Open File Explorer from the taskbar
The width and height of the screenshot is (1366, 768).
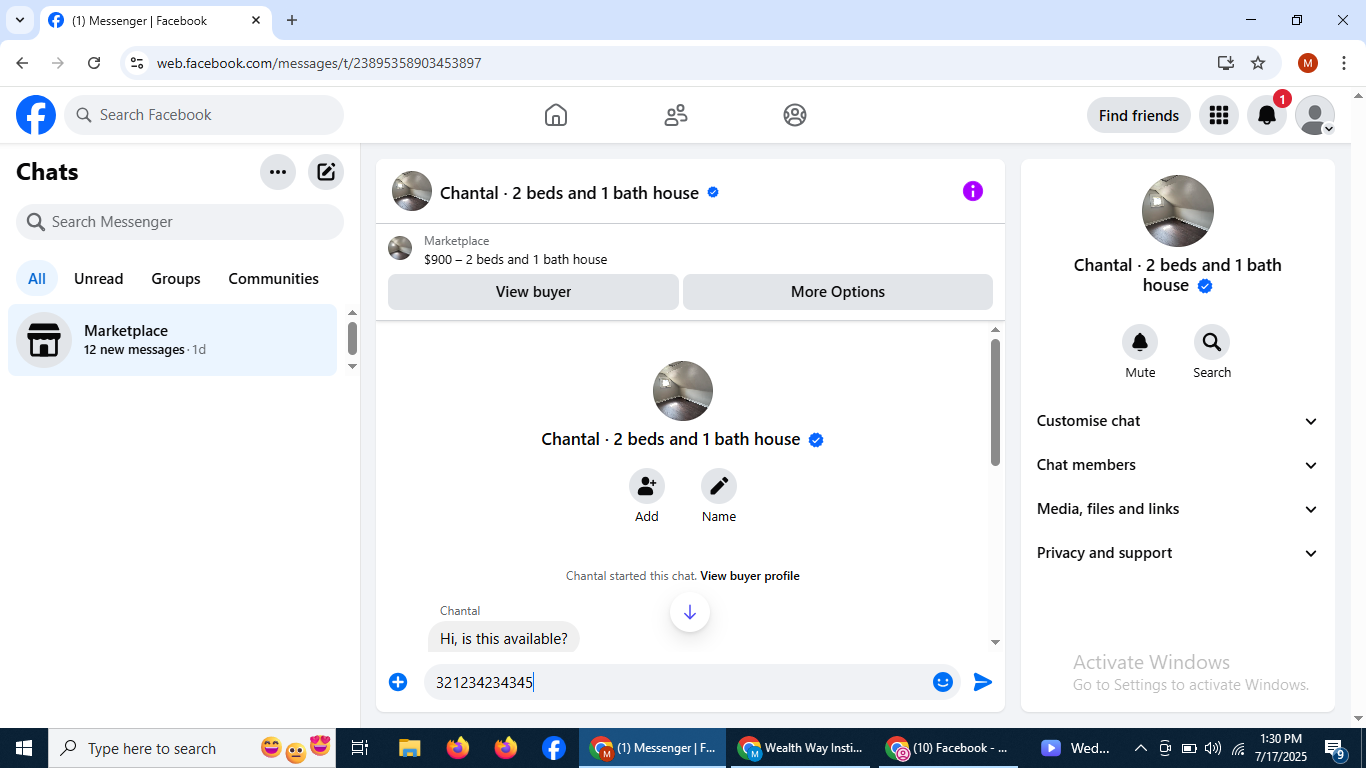(x=409, y=748)
